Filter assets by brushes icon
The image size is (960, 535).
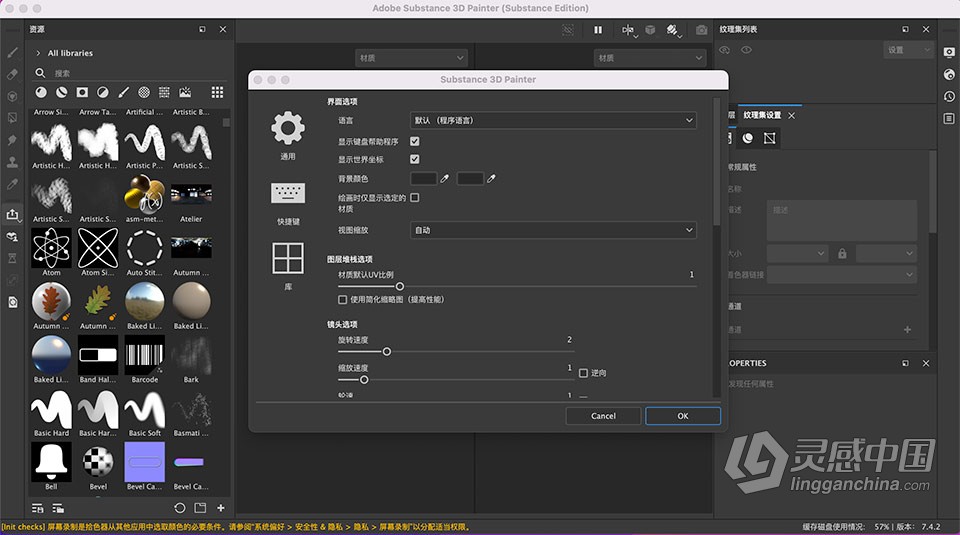124,92
